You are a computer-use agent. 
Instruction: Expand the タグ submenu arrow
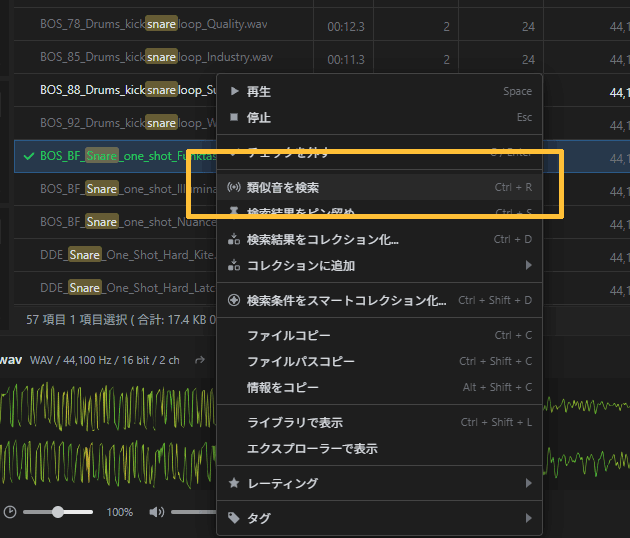[528, 518]
